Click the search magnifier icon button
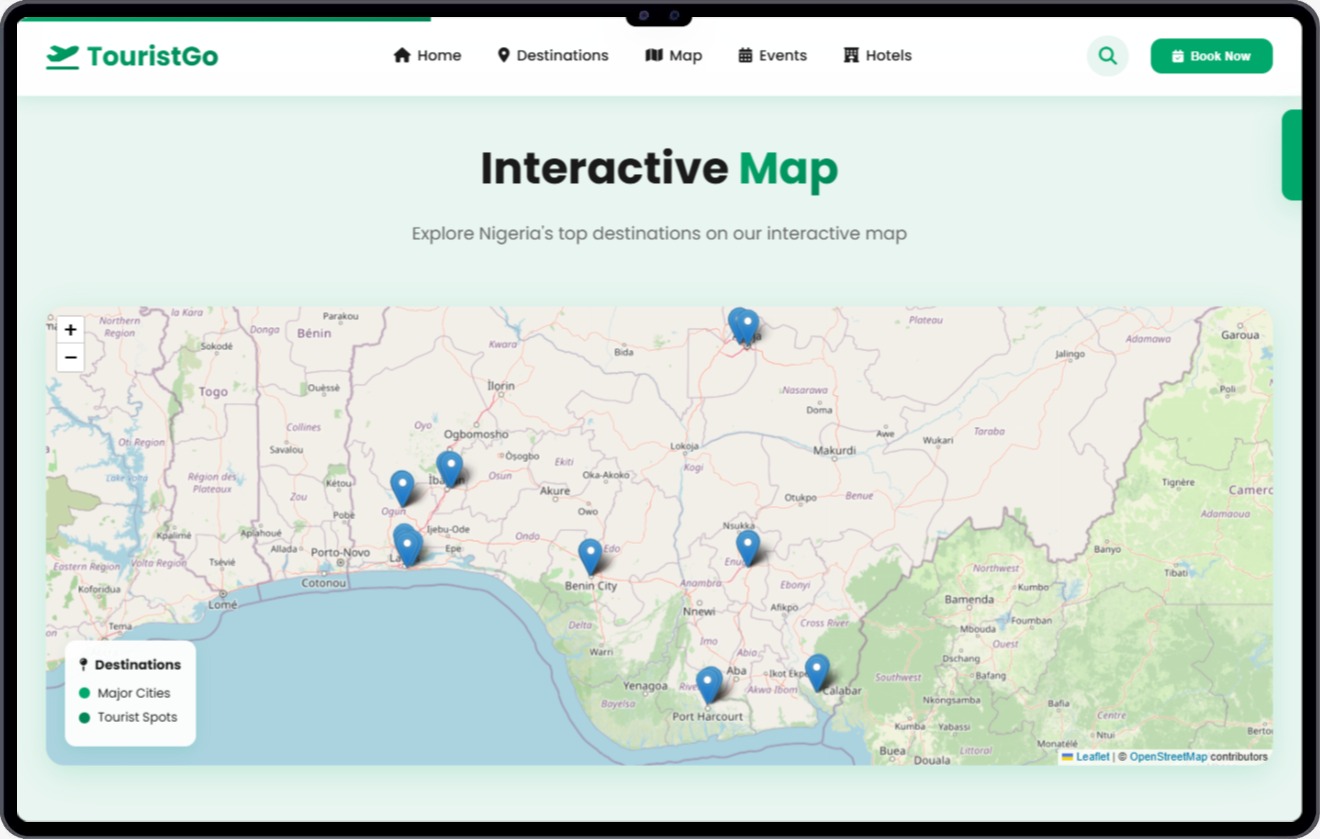The image size is (1320, 839). (1108, 56)
